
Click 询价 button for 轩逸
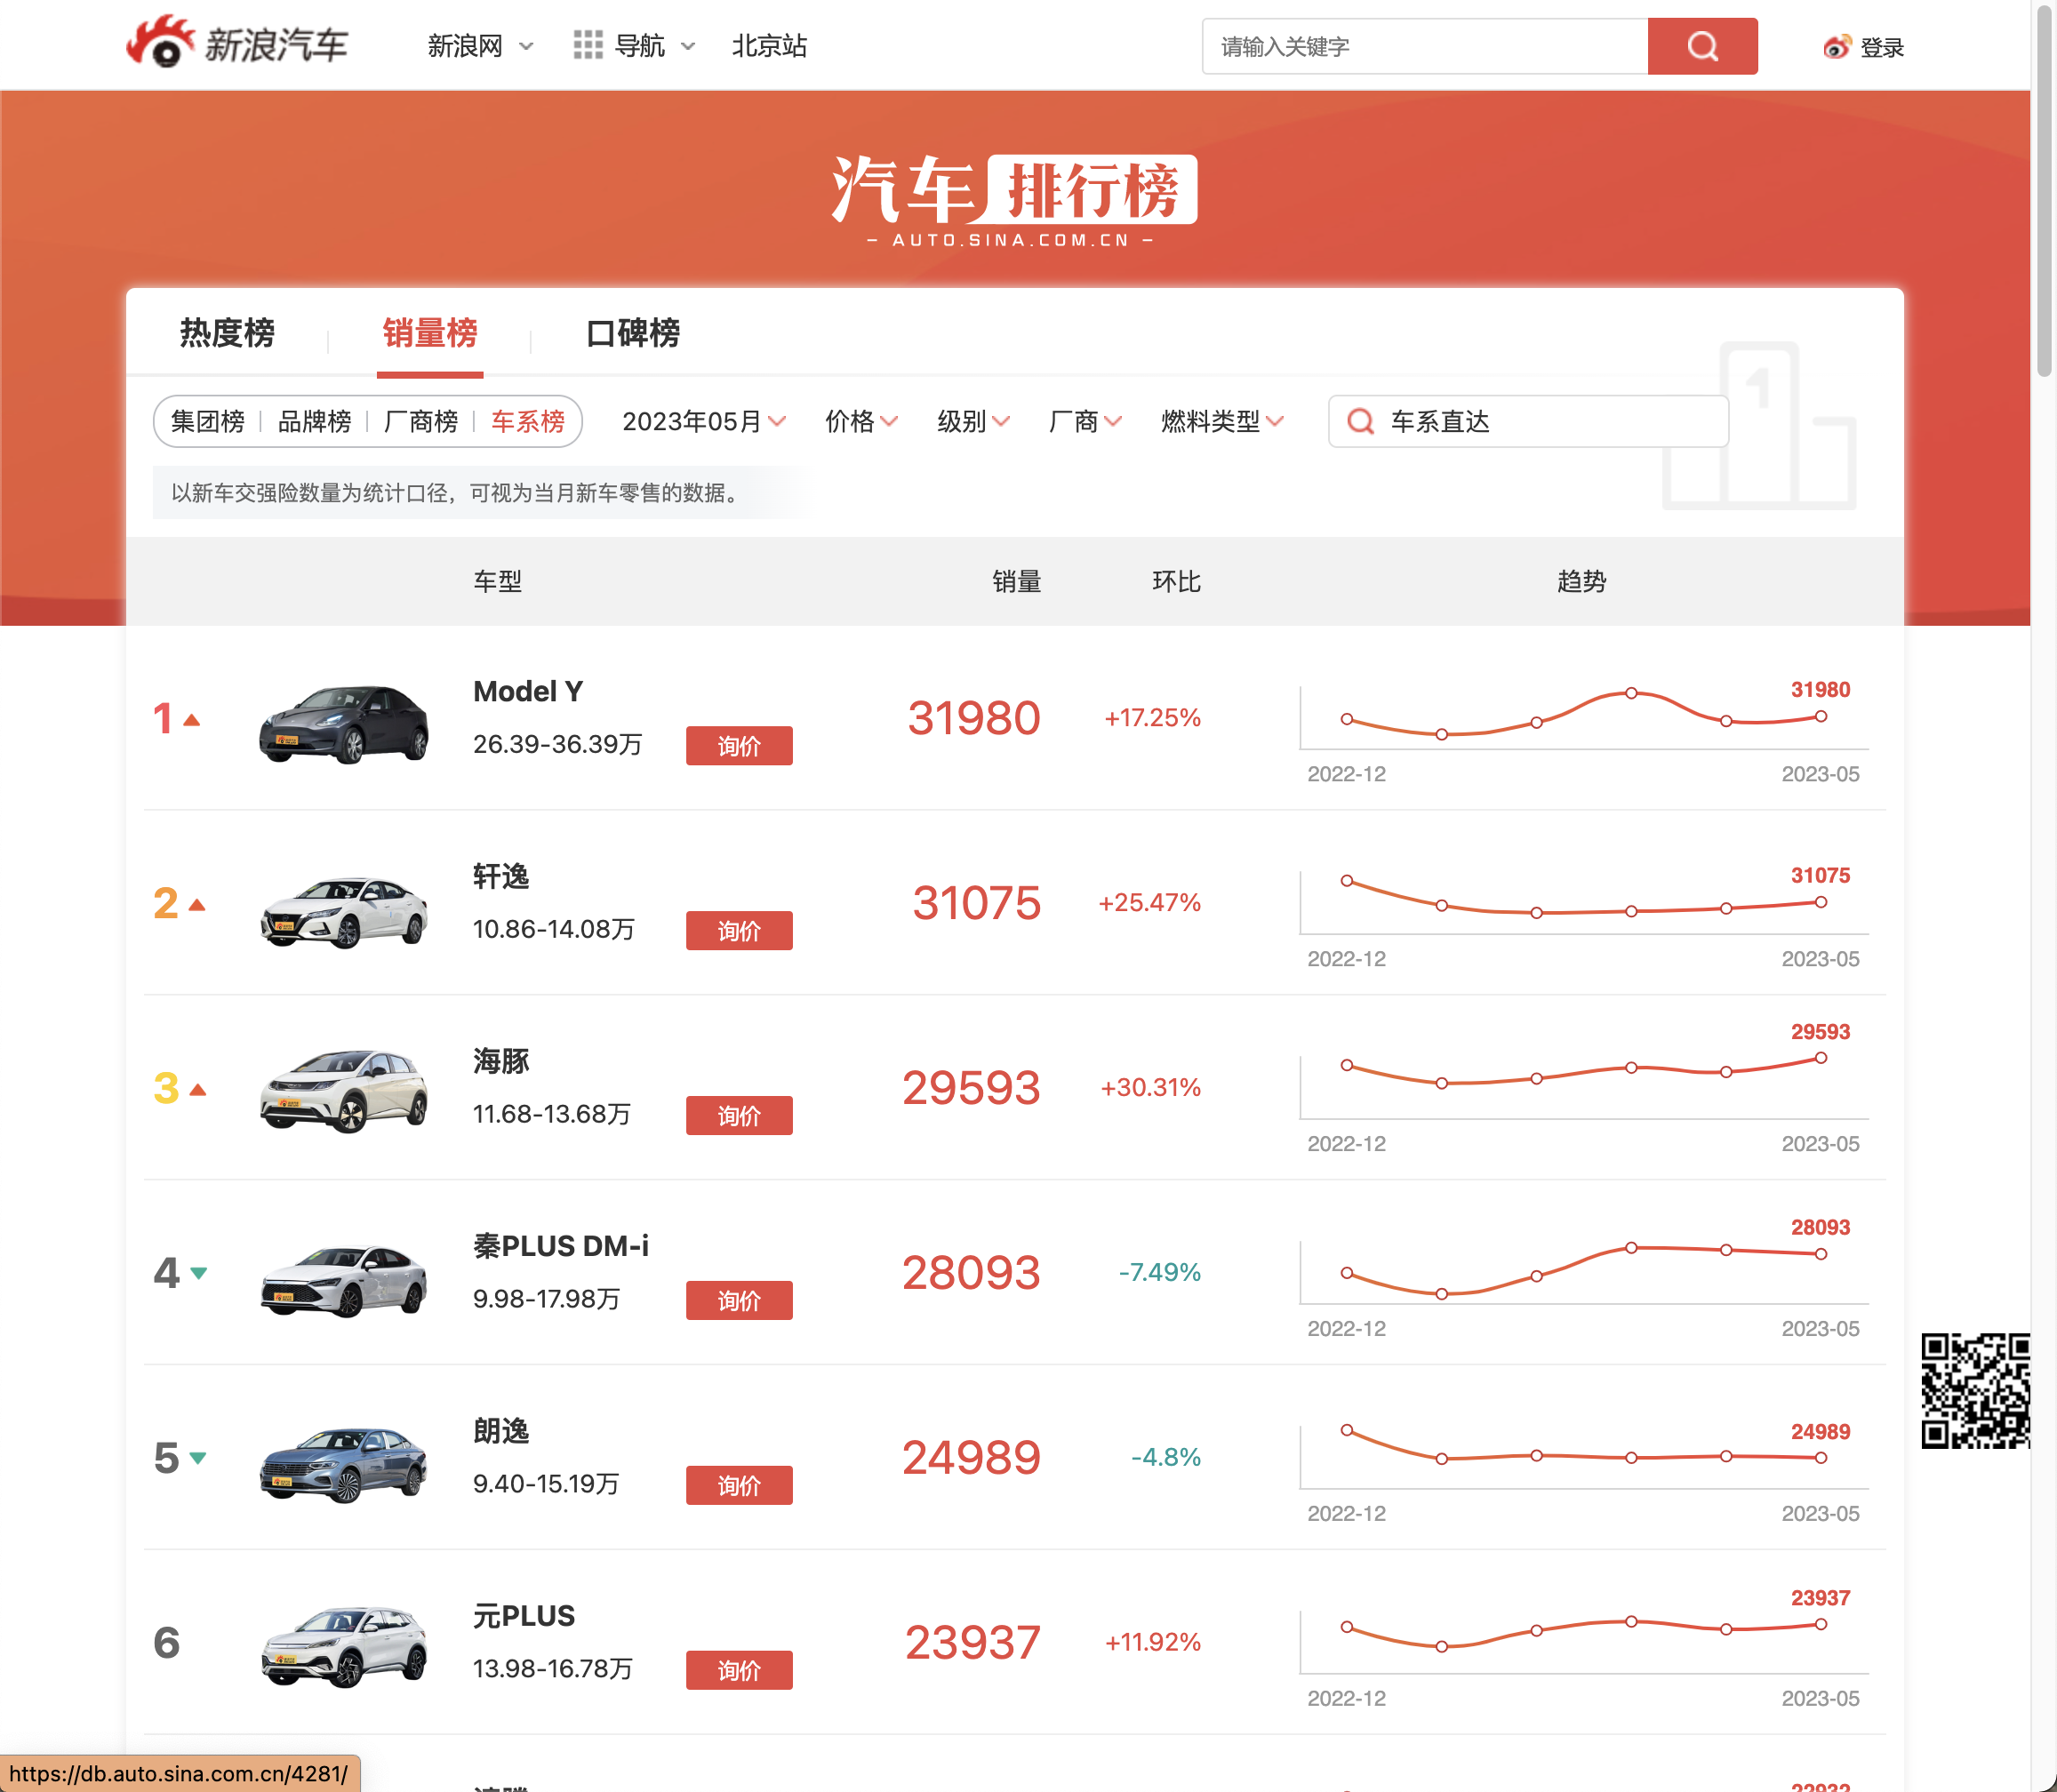coord(739,931)
